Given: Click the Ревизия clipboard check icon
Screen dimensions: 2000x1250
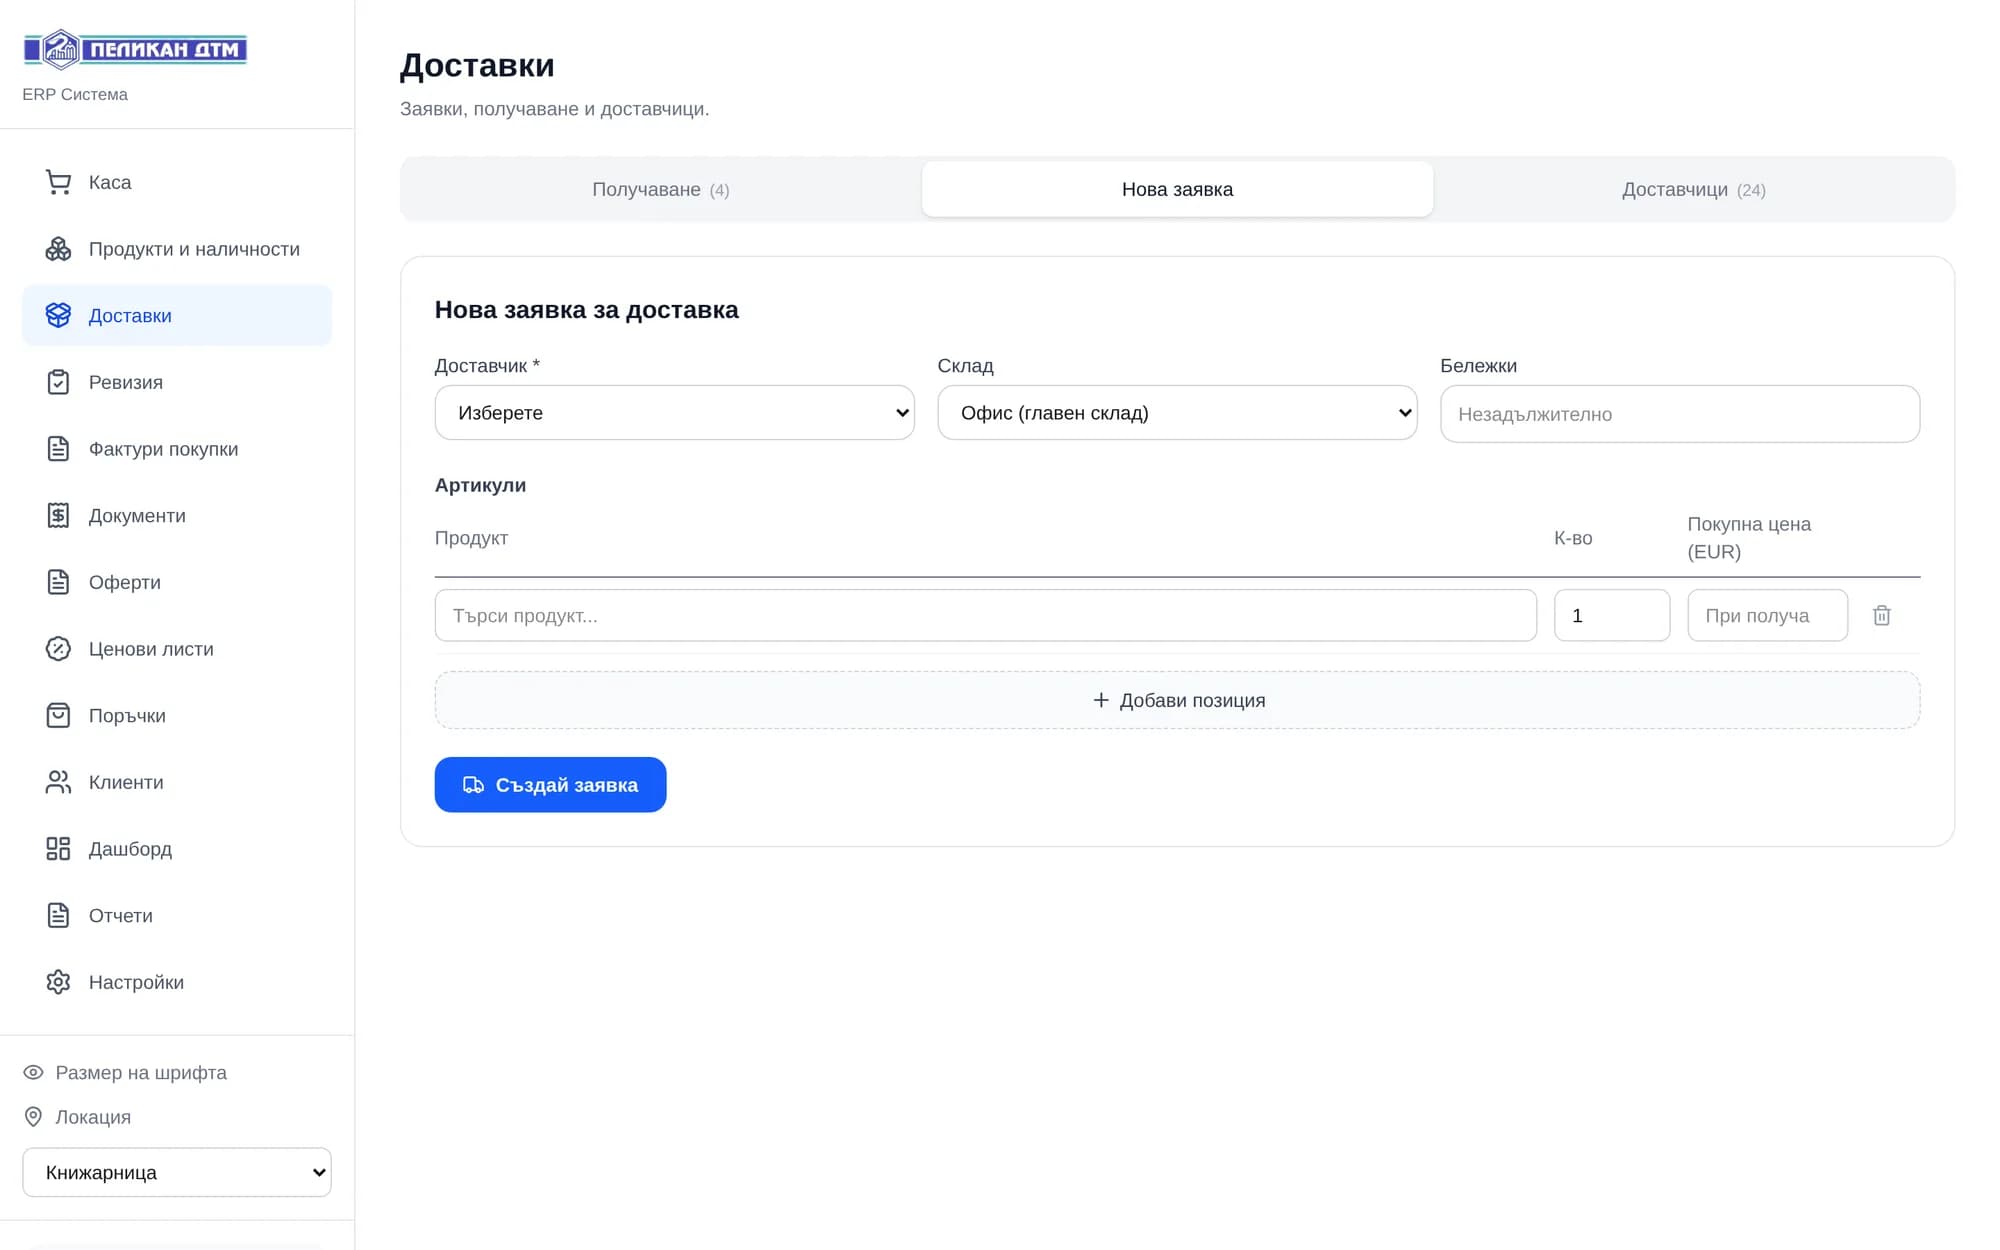Looking at the screenshot, I should pos(58,382).
